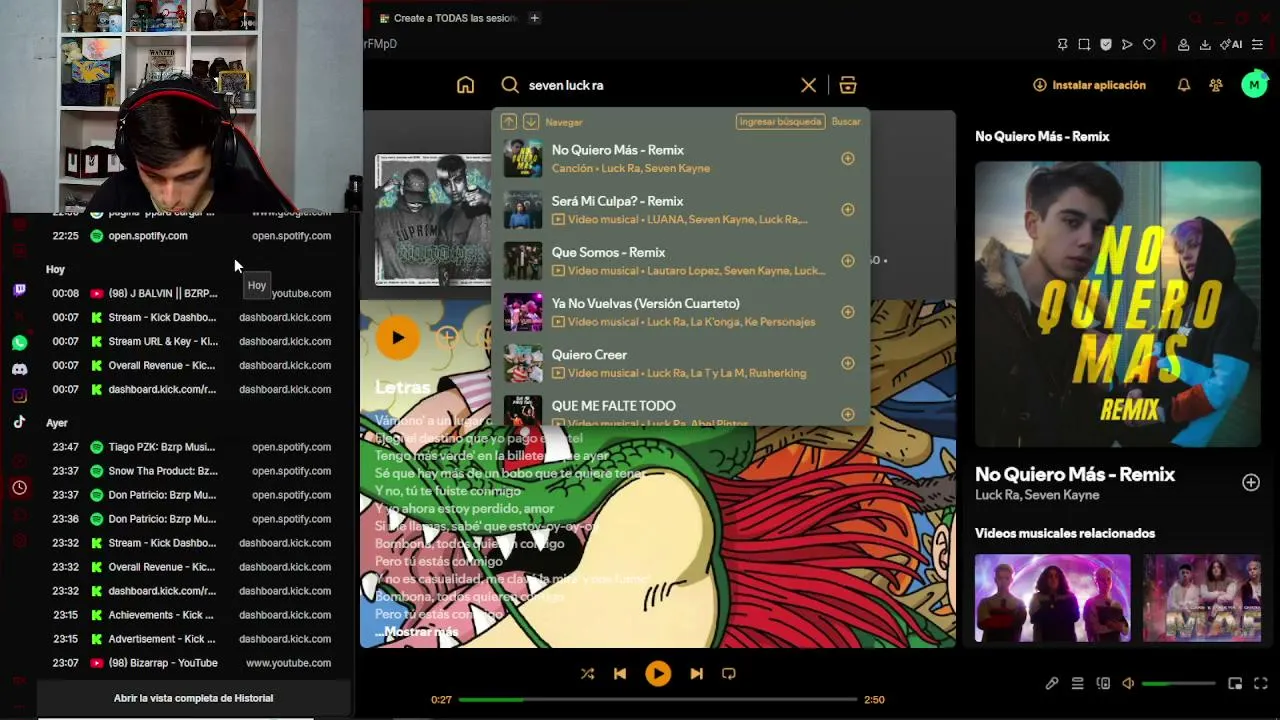
Task: Click the Buscar button in search dropdown
Action: [846, 122]
